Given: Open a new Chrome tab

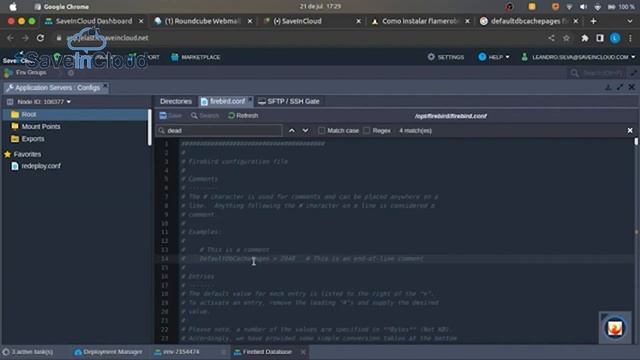Looking at the screenshot, I should point(593,21).
